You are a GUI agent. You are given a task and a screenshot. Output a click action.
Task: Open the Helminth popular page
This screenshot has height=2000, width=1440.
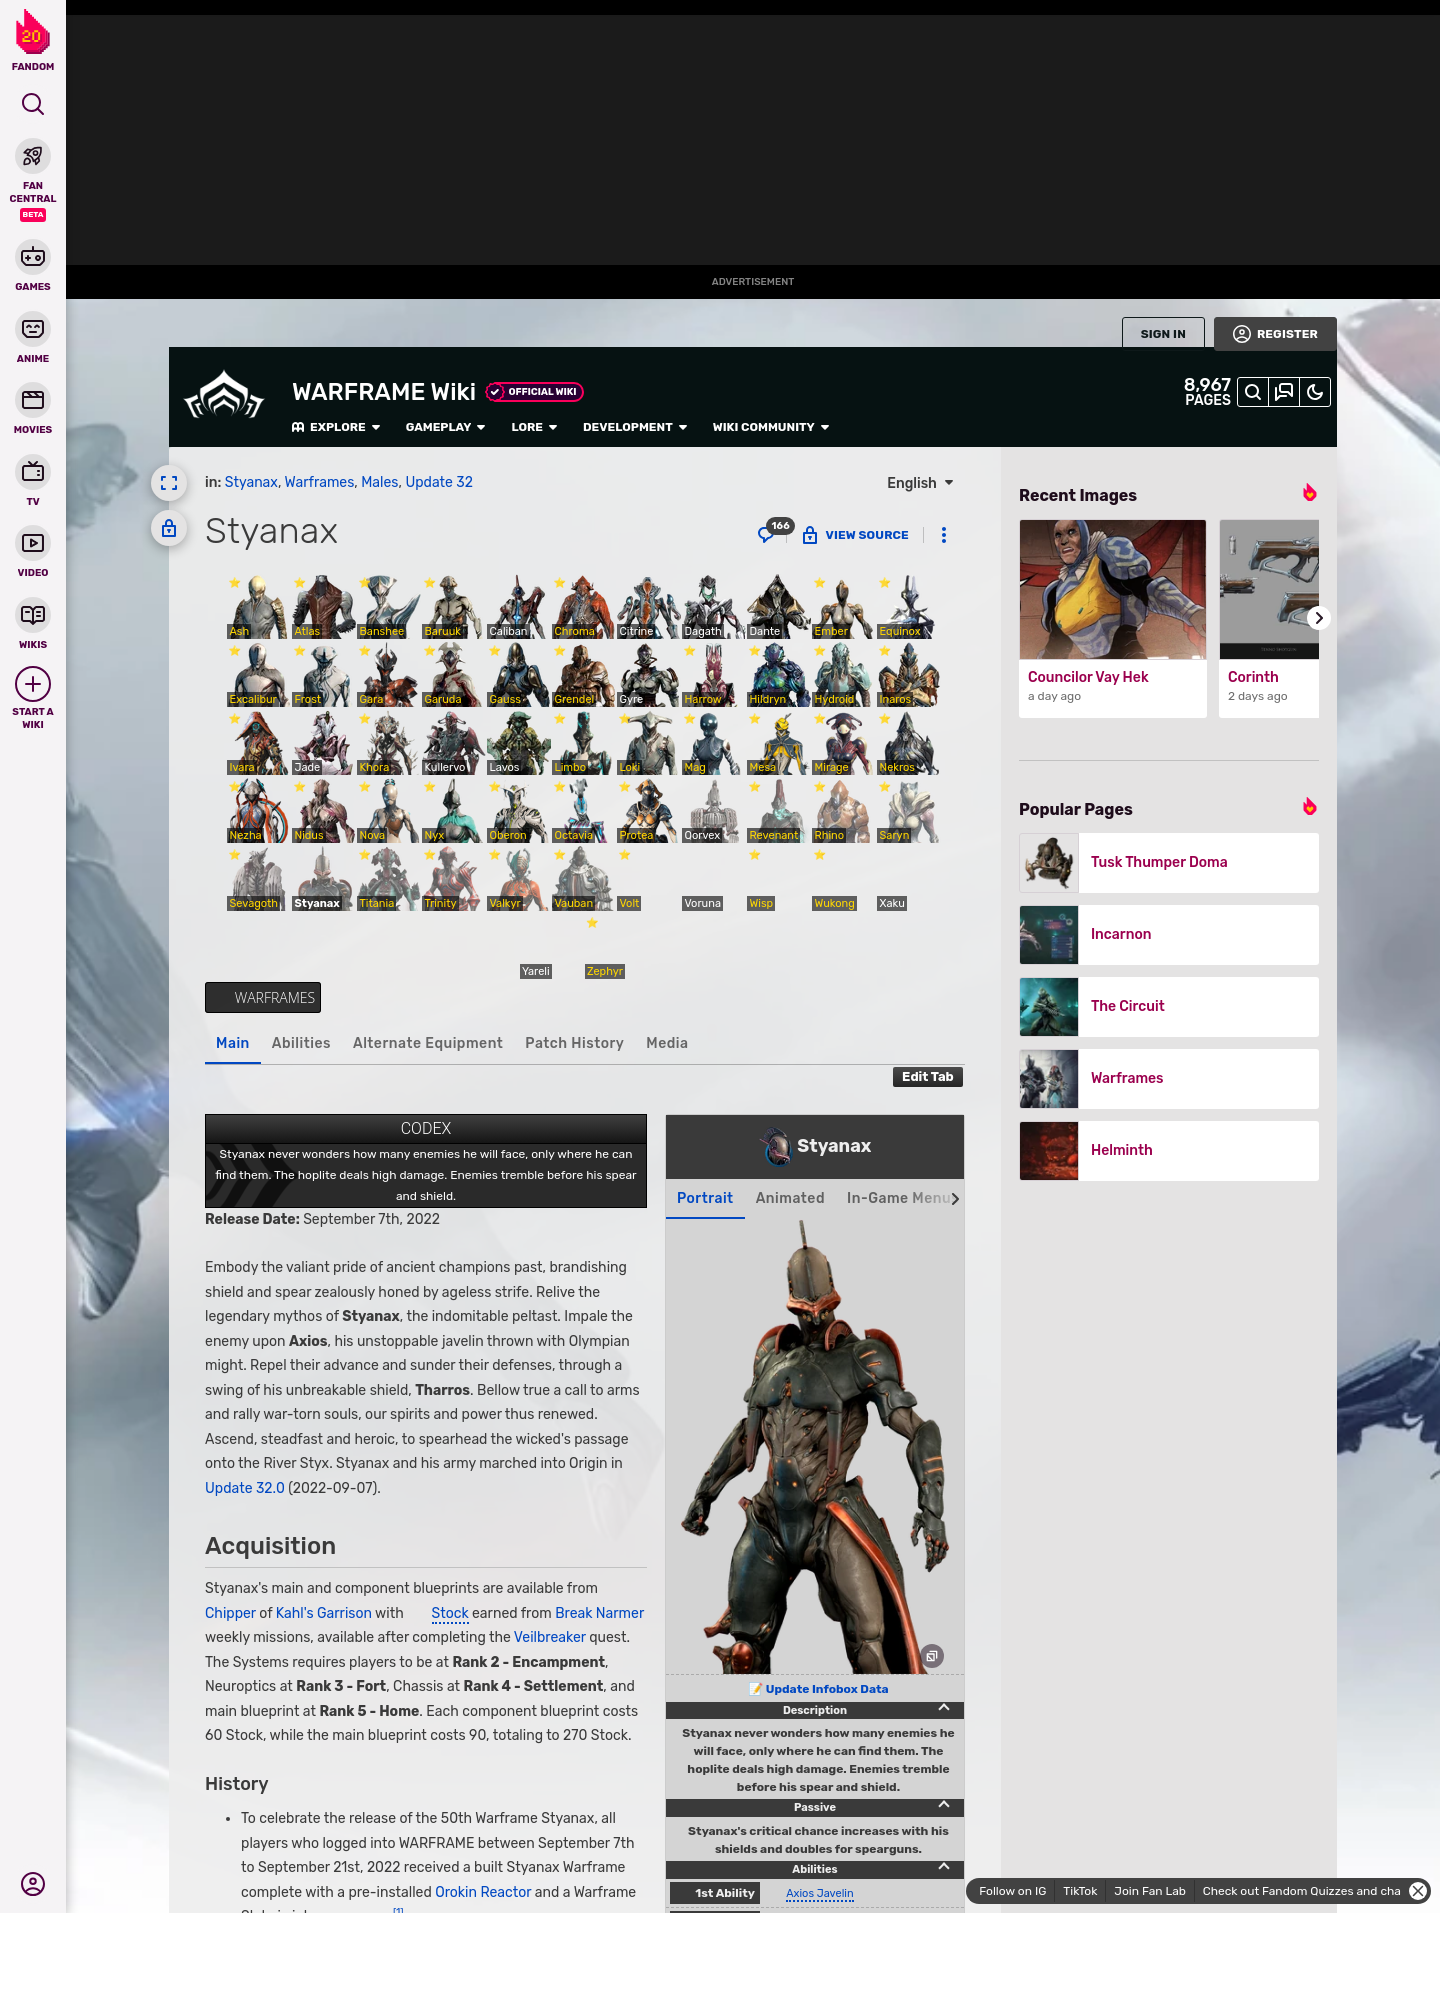pos(1169,1150)
